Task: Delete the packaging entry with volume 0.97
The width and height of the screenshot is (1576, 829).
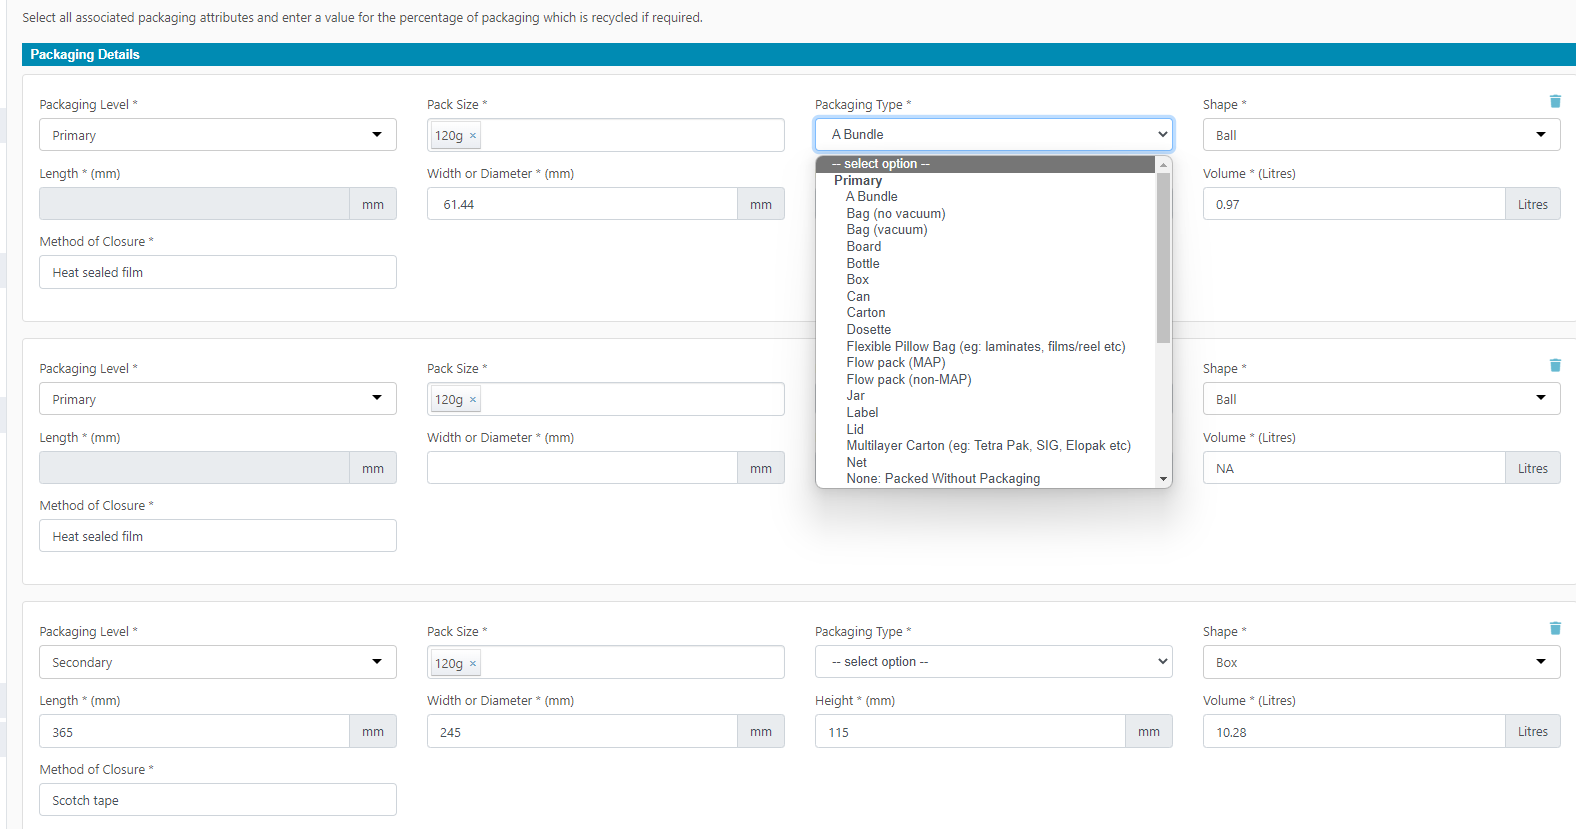Action: pyautogui.click(x=1555, y=101)
